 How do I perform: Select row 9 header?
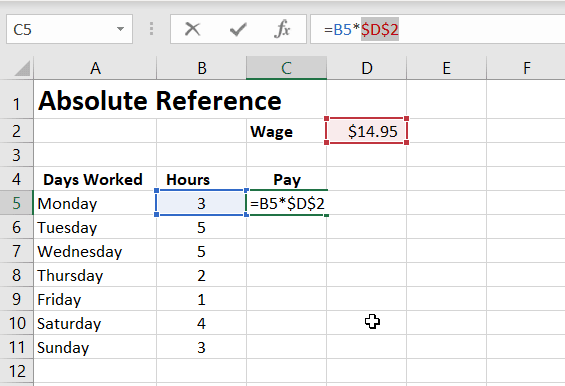(17, 299)
